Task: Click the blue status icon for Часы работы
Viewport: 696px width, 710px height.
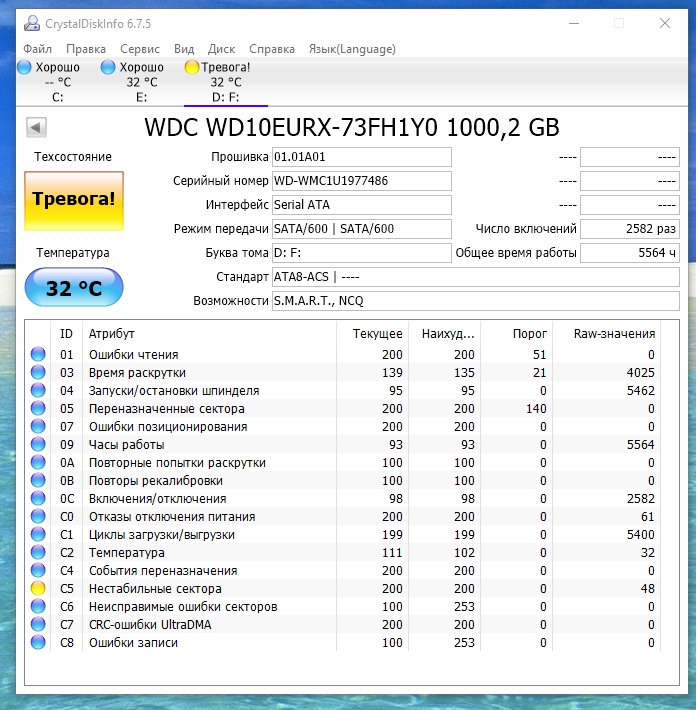Action: (39, 445)
